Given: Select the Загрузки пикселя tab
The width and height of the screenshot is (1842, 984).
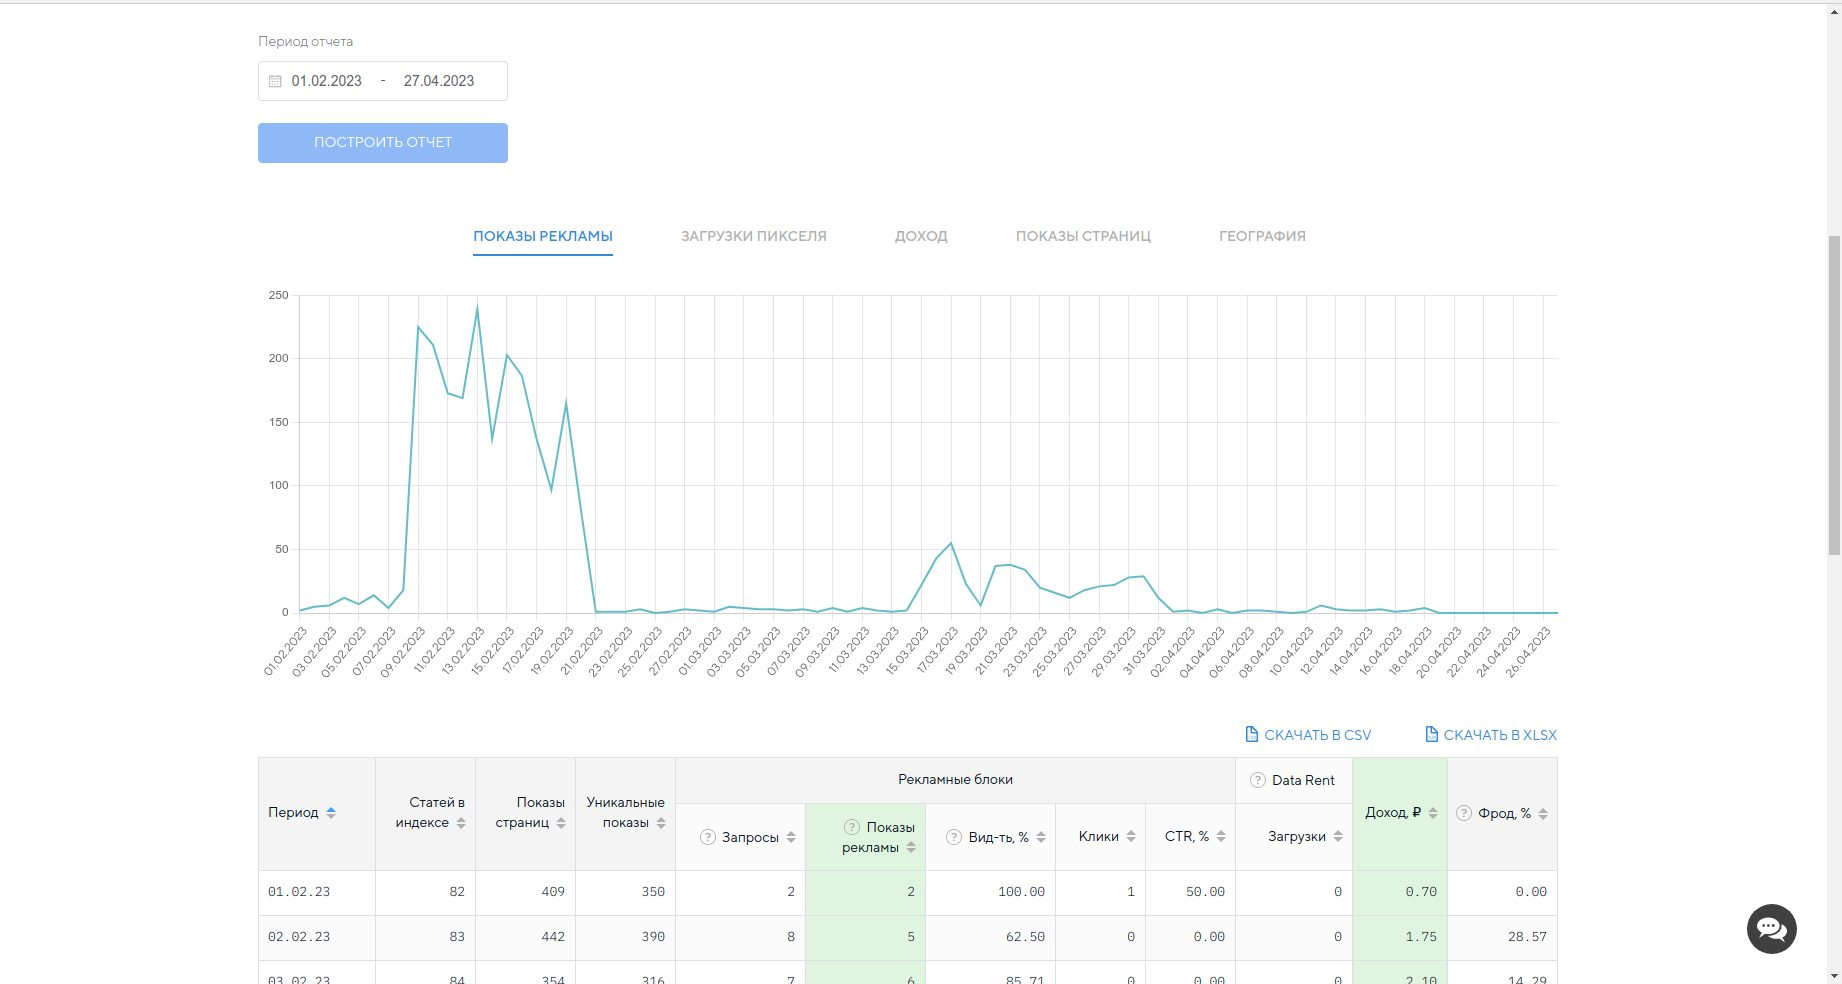Looking at the screenshot, I should click(754, 236).
